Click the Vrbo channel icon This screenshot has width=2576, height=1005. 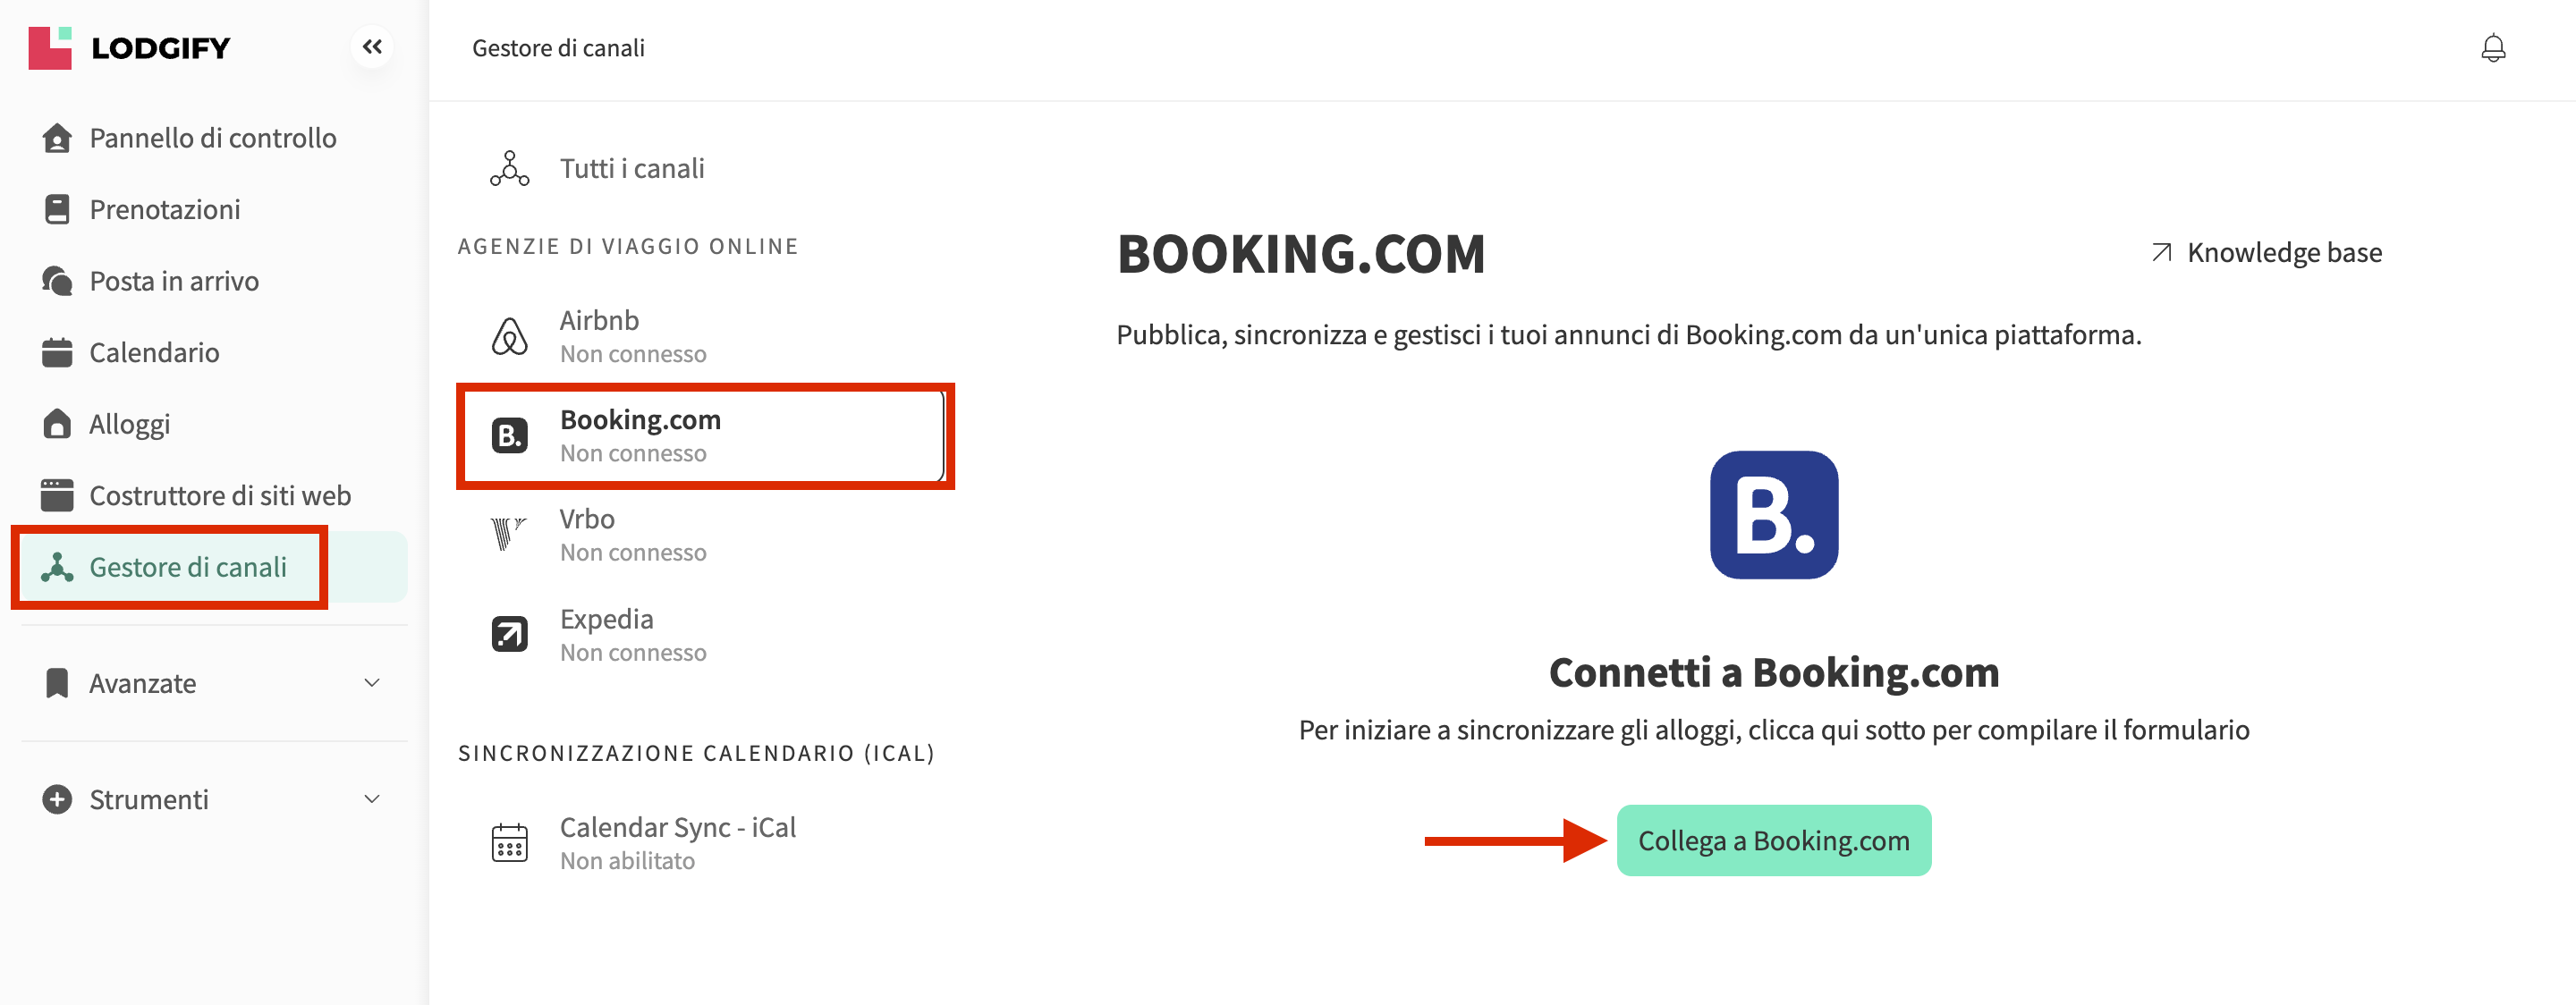tap(508, 534)
